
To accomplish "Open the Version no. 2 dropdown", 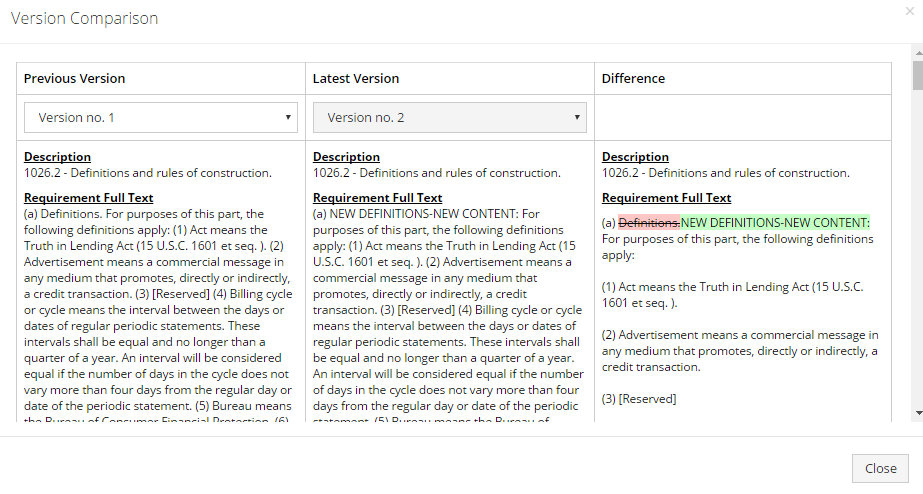I will (x=450, y=117).
